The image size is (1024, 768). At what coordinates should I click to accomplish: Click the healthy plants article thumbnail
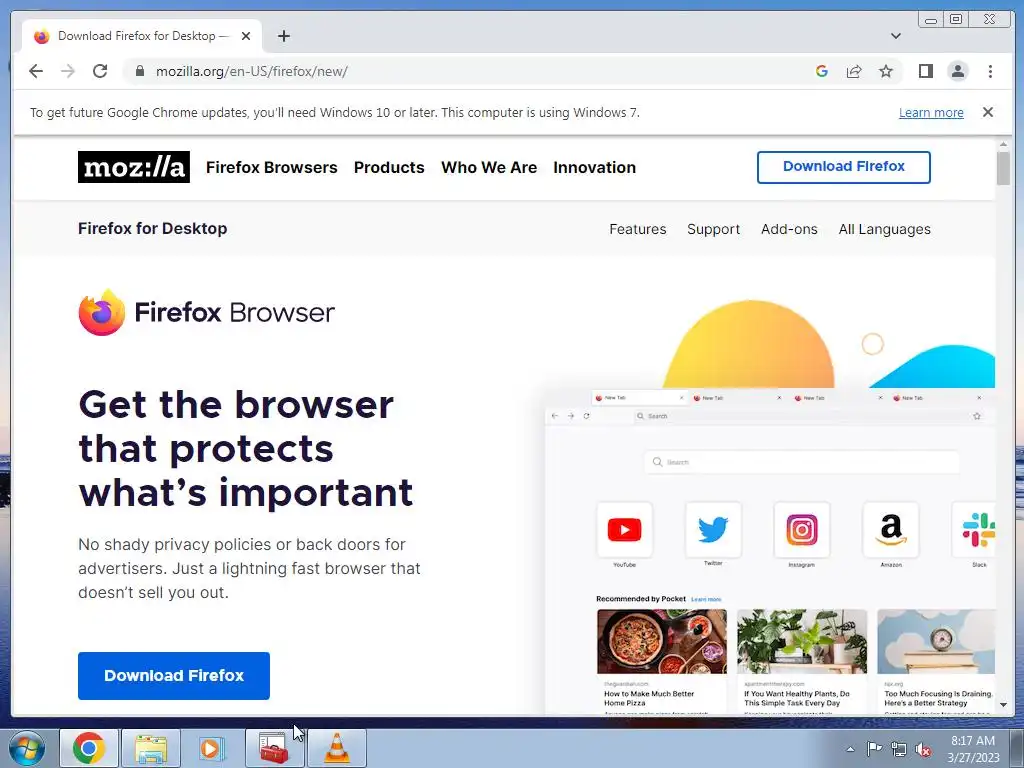[802, 641]
